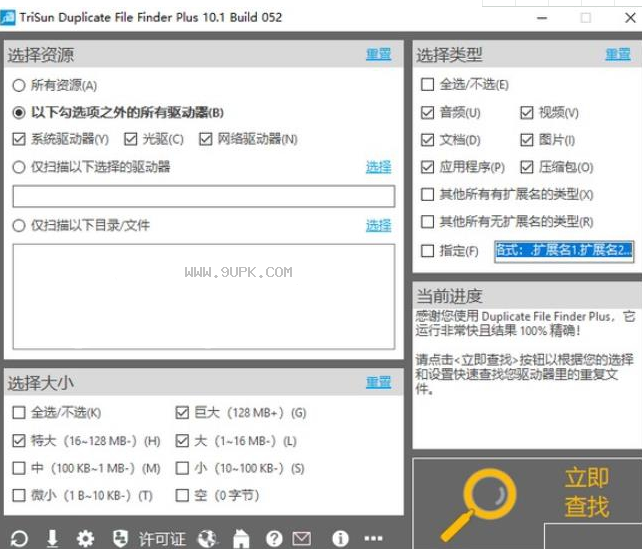Screen dimensions: 642x549
Task: Click 选择 link for directories/files
Action: point(378,226)
